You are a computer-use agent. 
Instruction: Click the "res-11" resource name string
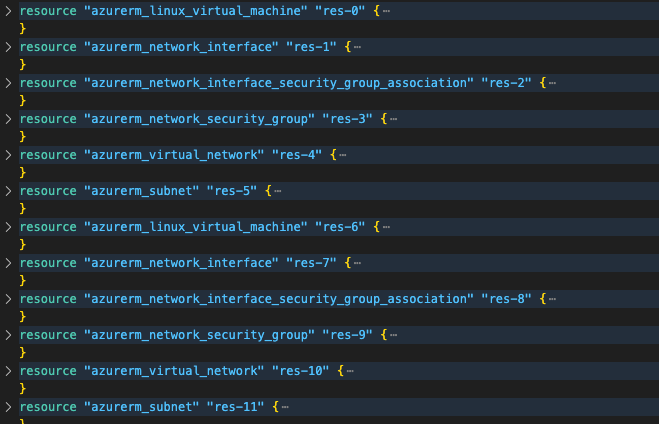click(235, 407)
